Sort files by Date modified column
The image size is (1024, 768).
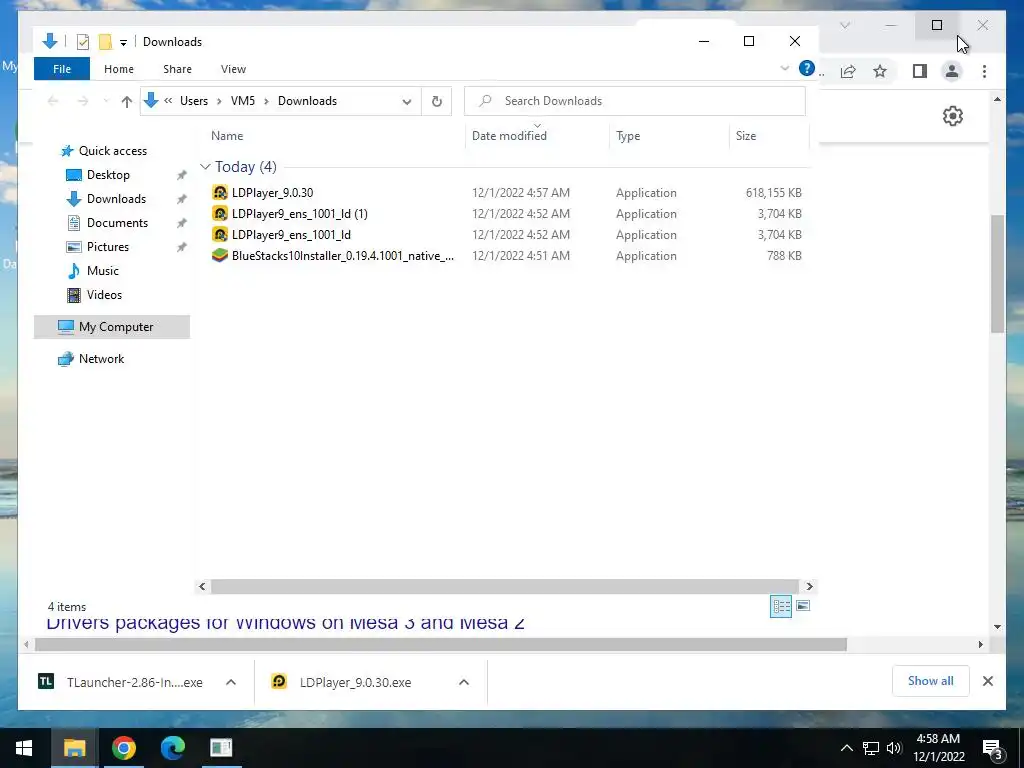(x=509, y=136)
